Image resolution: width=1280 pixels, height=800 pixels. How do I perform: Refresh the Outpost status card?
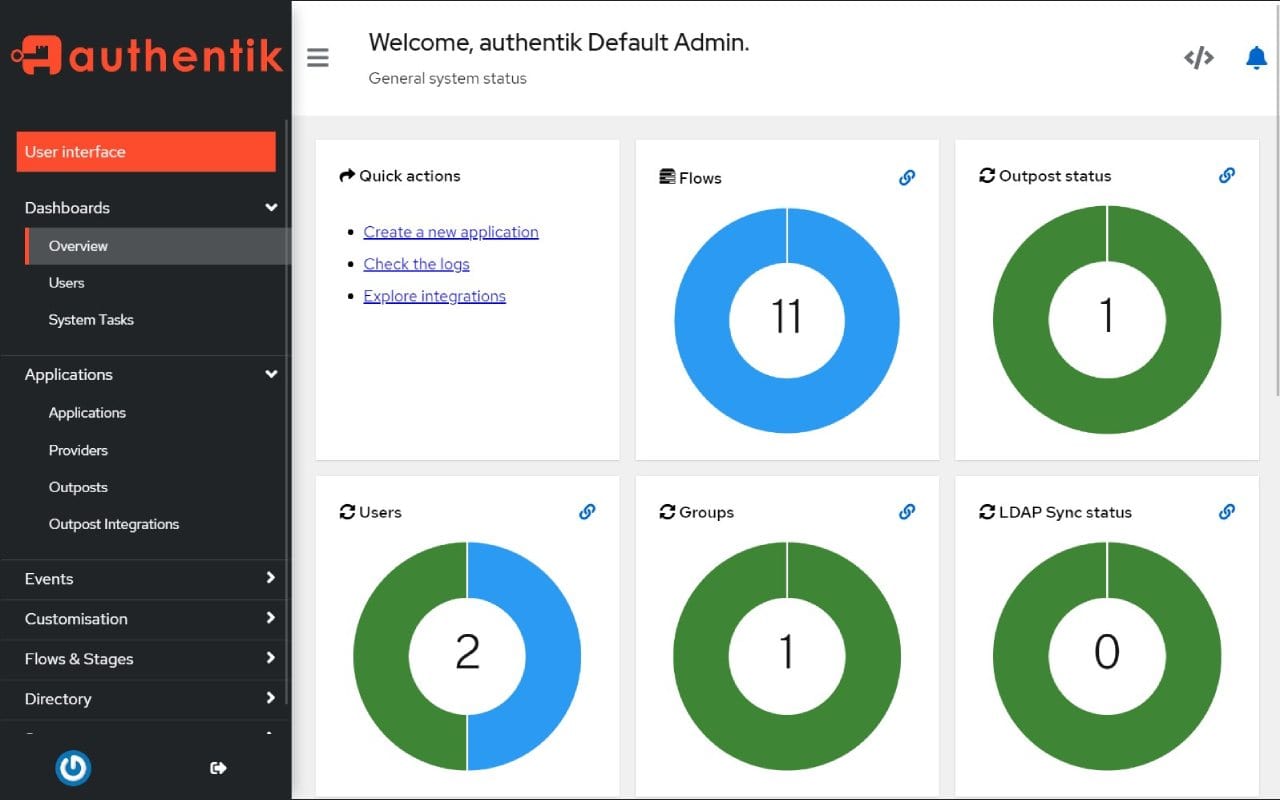click(x=986, y=176)
